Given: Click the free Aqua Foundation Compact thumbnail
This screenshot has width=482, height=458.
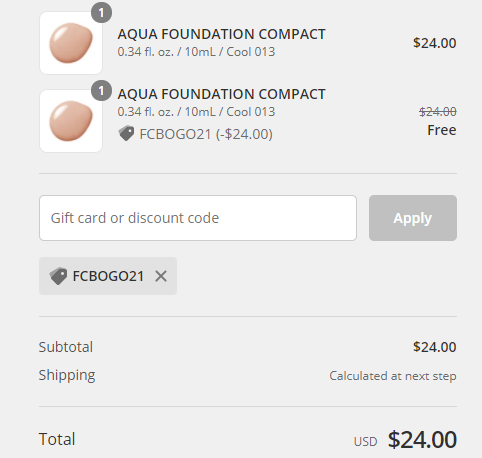Looking at the screenshot, I should pyautogui.click(x=71, y=121).
